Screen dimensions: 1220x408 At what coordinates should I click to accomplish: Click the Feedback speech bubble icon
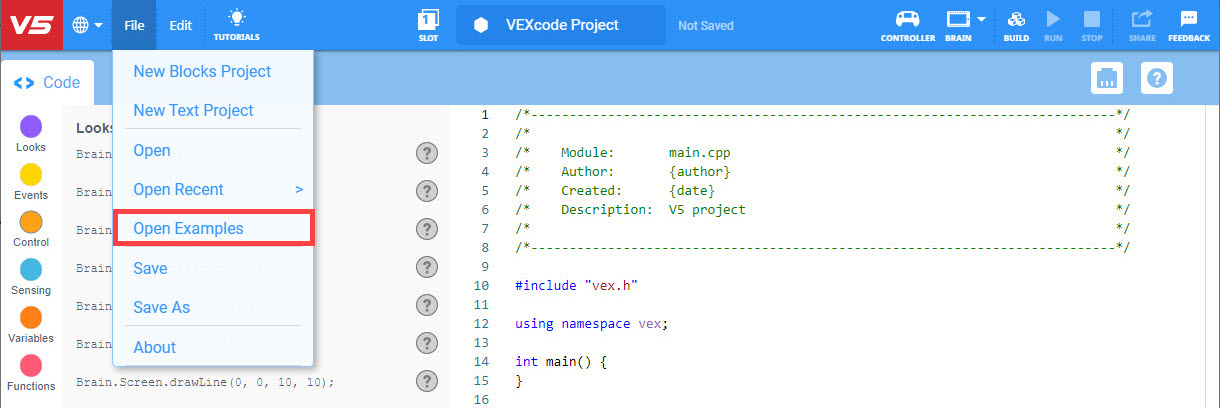point(1188,24)
